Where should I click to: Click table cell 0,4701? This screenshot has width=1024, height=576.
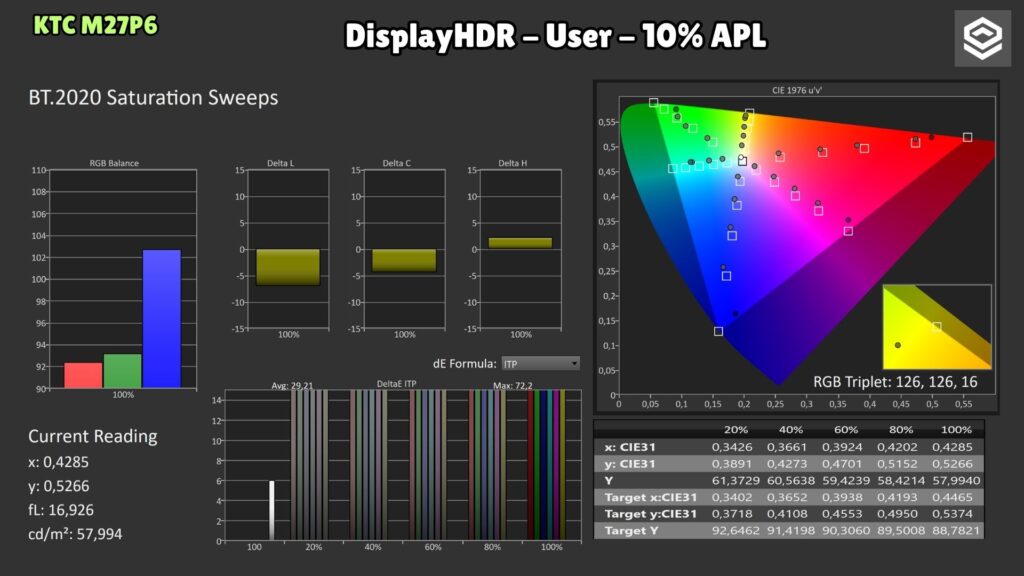point(842,464)
